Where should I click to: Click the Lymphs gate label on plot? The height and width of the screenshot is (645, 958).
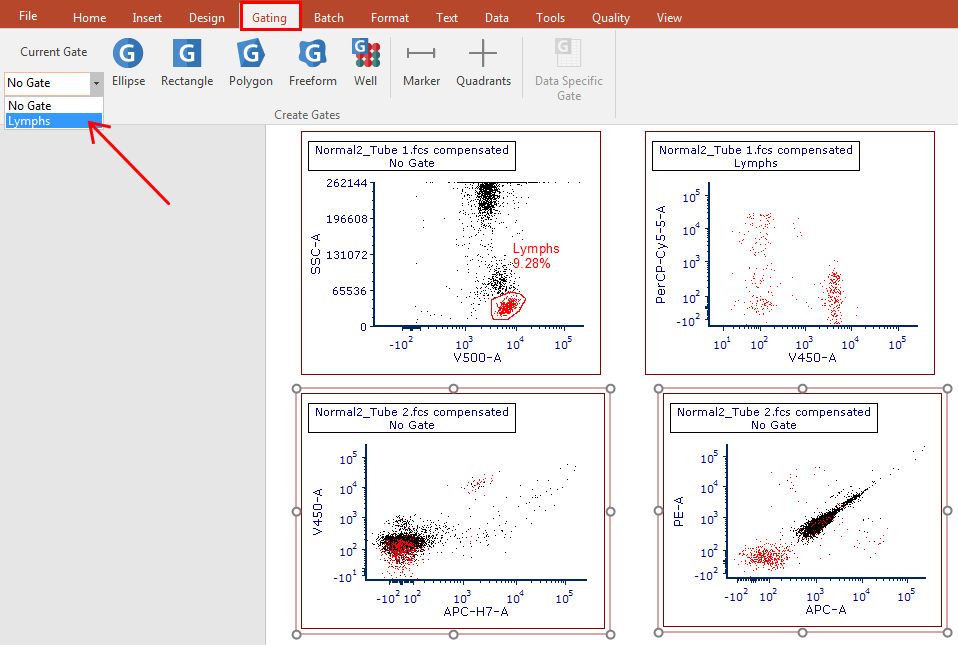coord(536,249)
